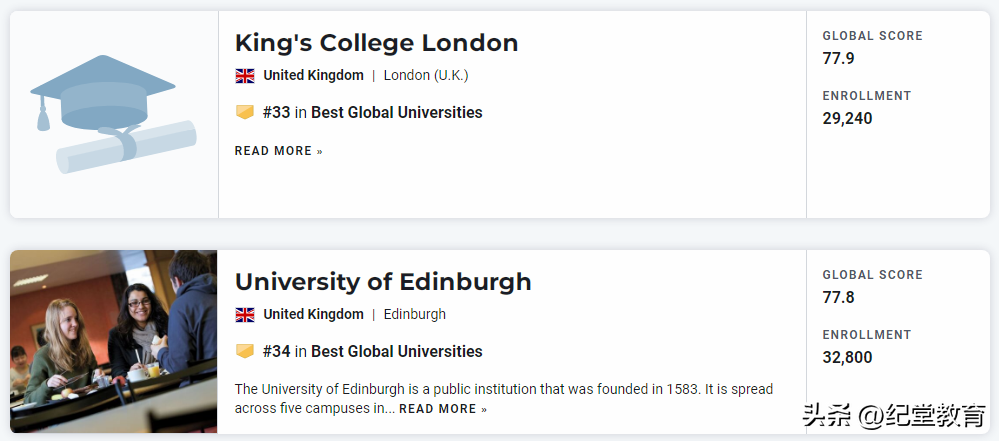Click London (U.K.) location text
Screen dimensions: 999x441
click(x=426, y=75)
